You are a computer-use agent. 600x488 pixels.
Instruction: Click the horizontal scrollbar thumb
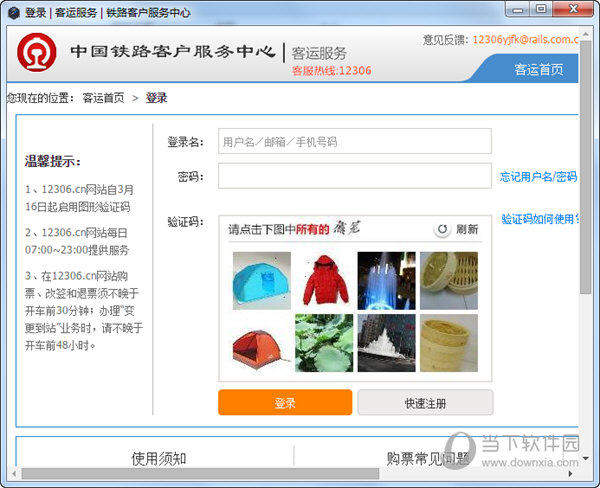201,473
